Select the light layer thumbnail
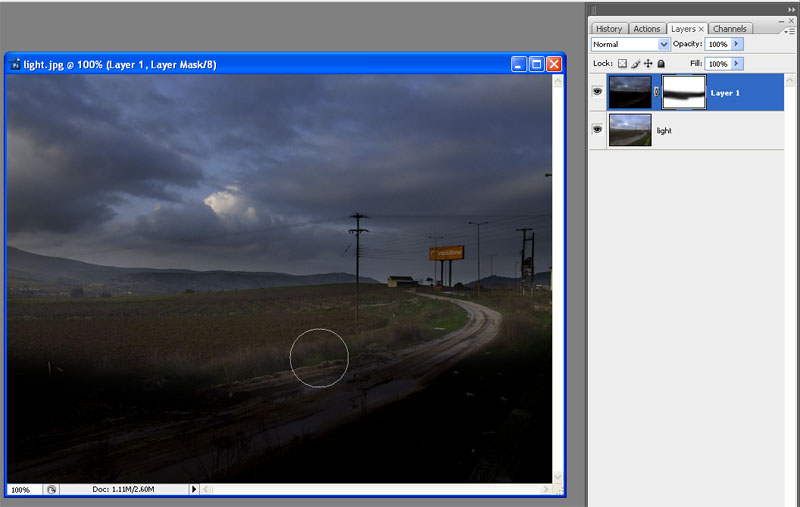 click(630, 130)
